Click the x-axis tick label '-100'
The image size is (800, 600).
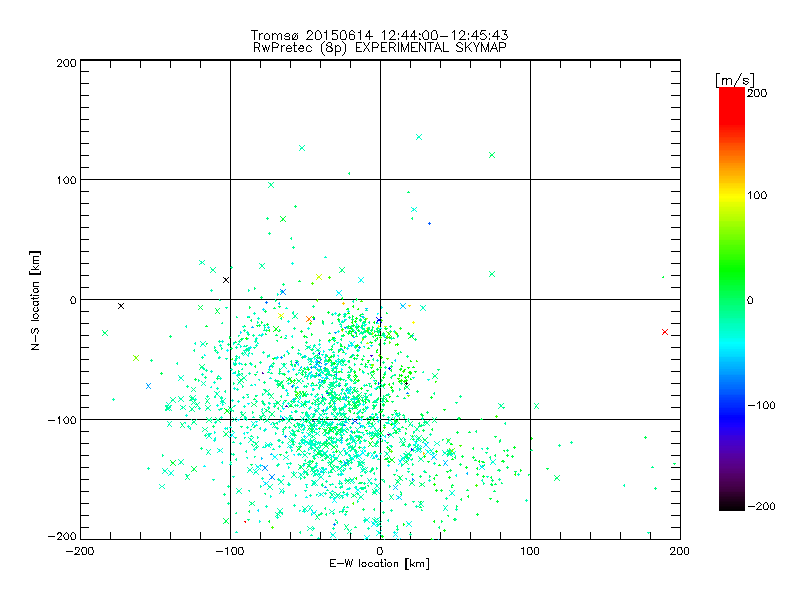(x=230, y=551)
